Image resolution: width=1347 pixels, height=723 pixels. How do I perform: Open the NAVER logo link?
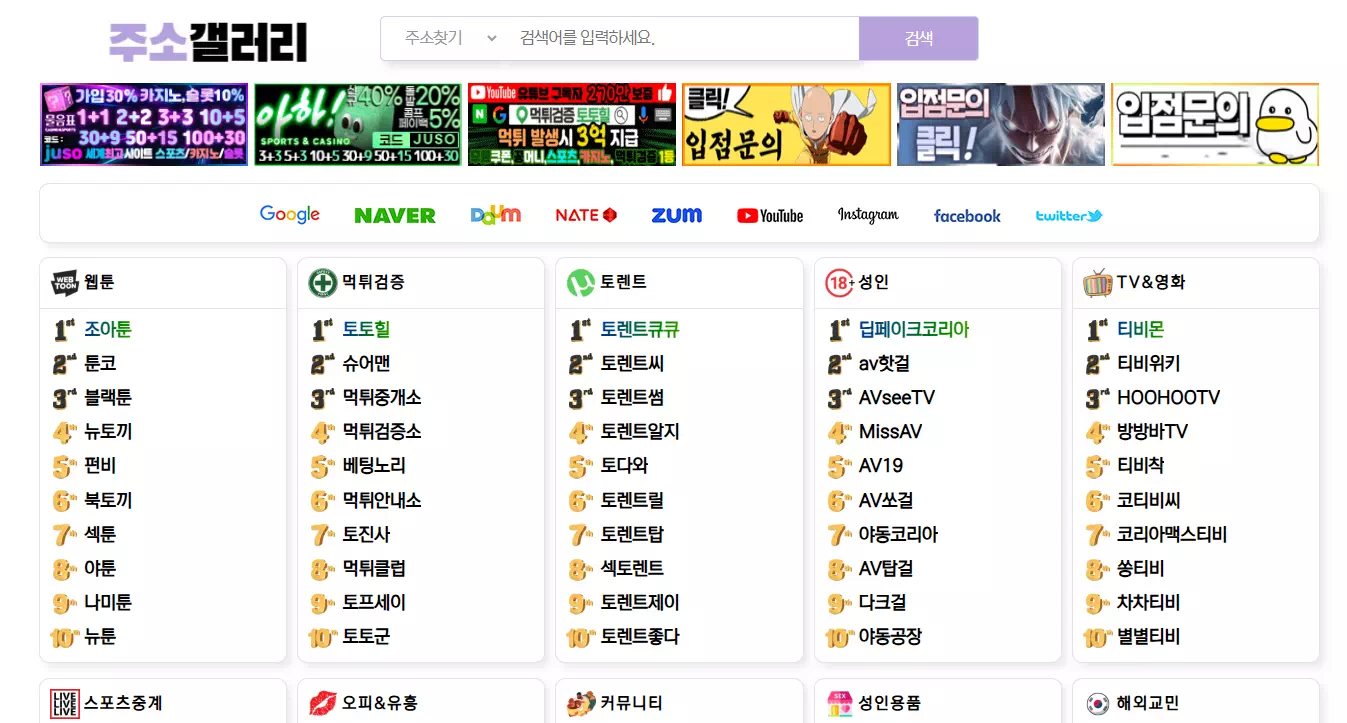pyautogui.click(x=395, y=215)
